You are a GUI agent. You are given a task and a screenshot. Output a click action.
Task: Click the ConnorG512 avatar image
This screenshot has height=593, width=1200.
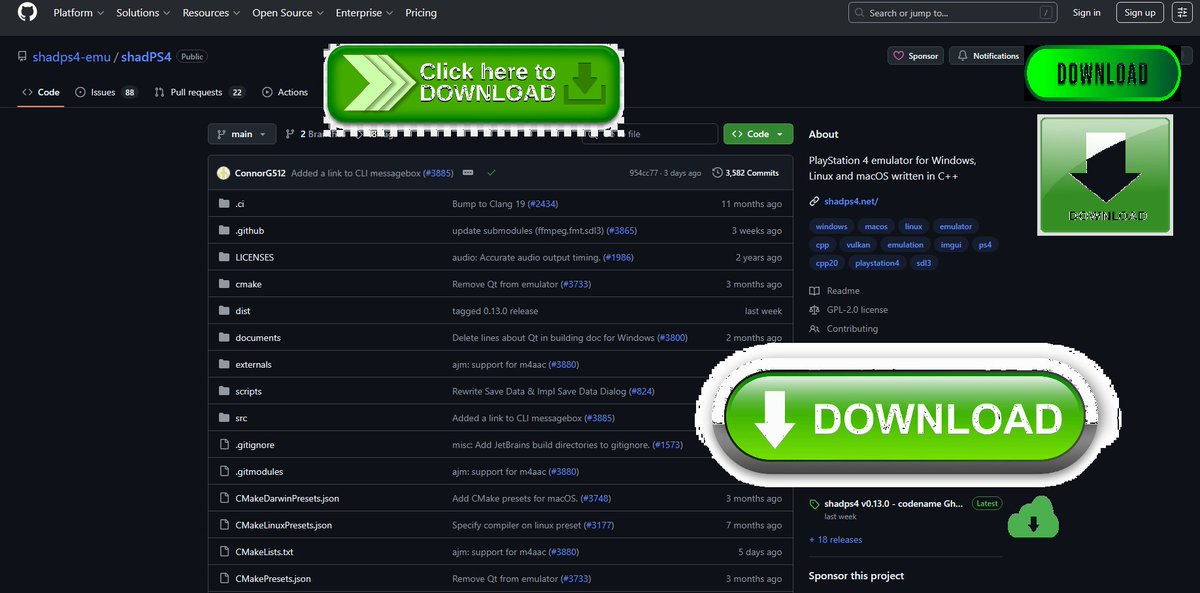pos(223,173)
